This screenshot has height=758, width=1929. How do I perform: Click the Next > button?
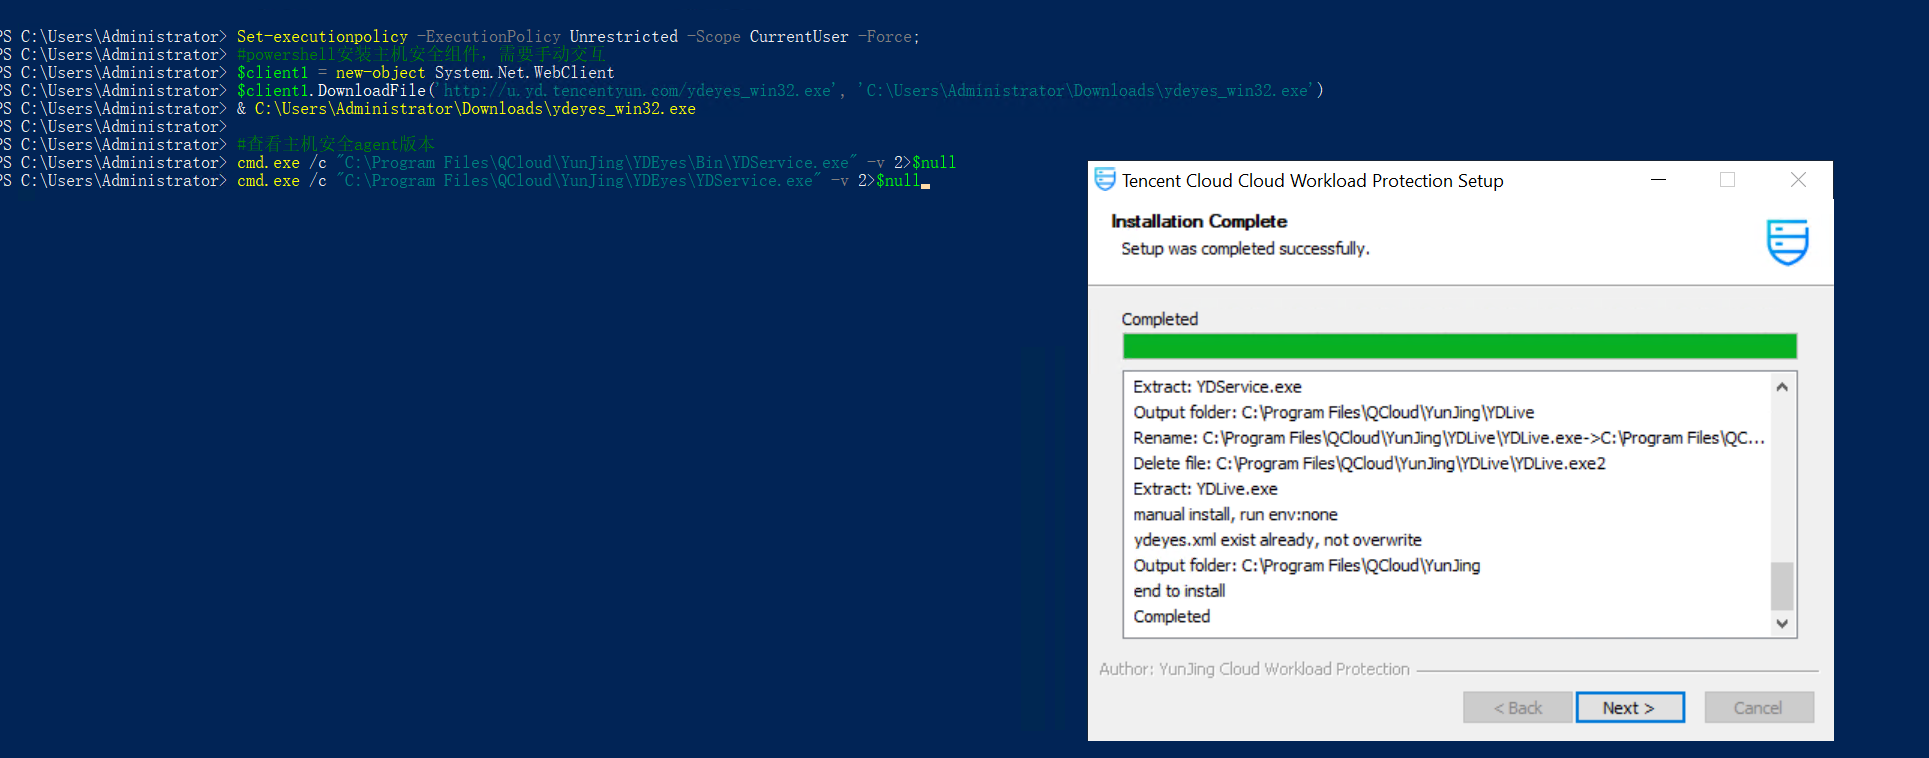click(x=1630, y=707)
